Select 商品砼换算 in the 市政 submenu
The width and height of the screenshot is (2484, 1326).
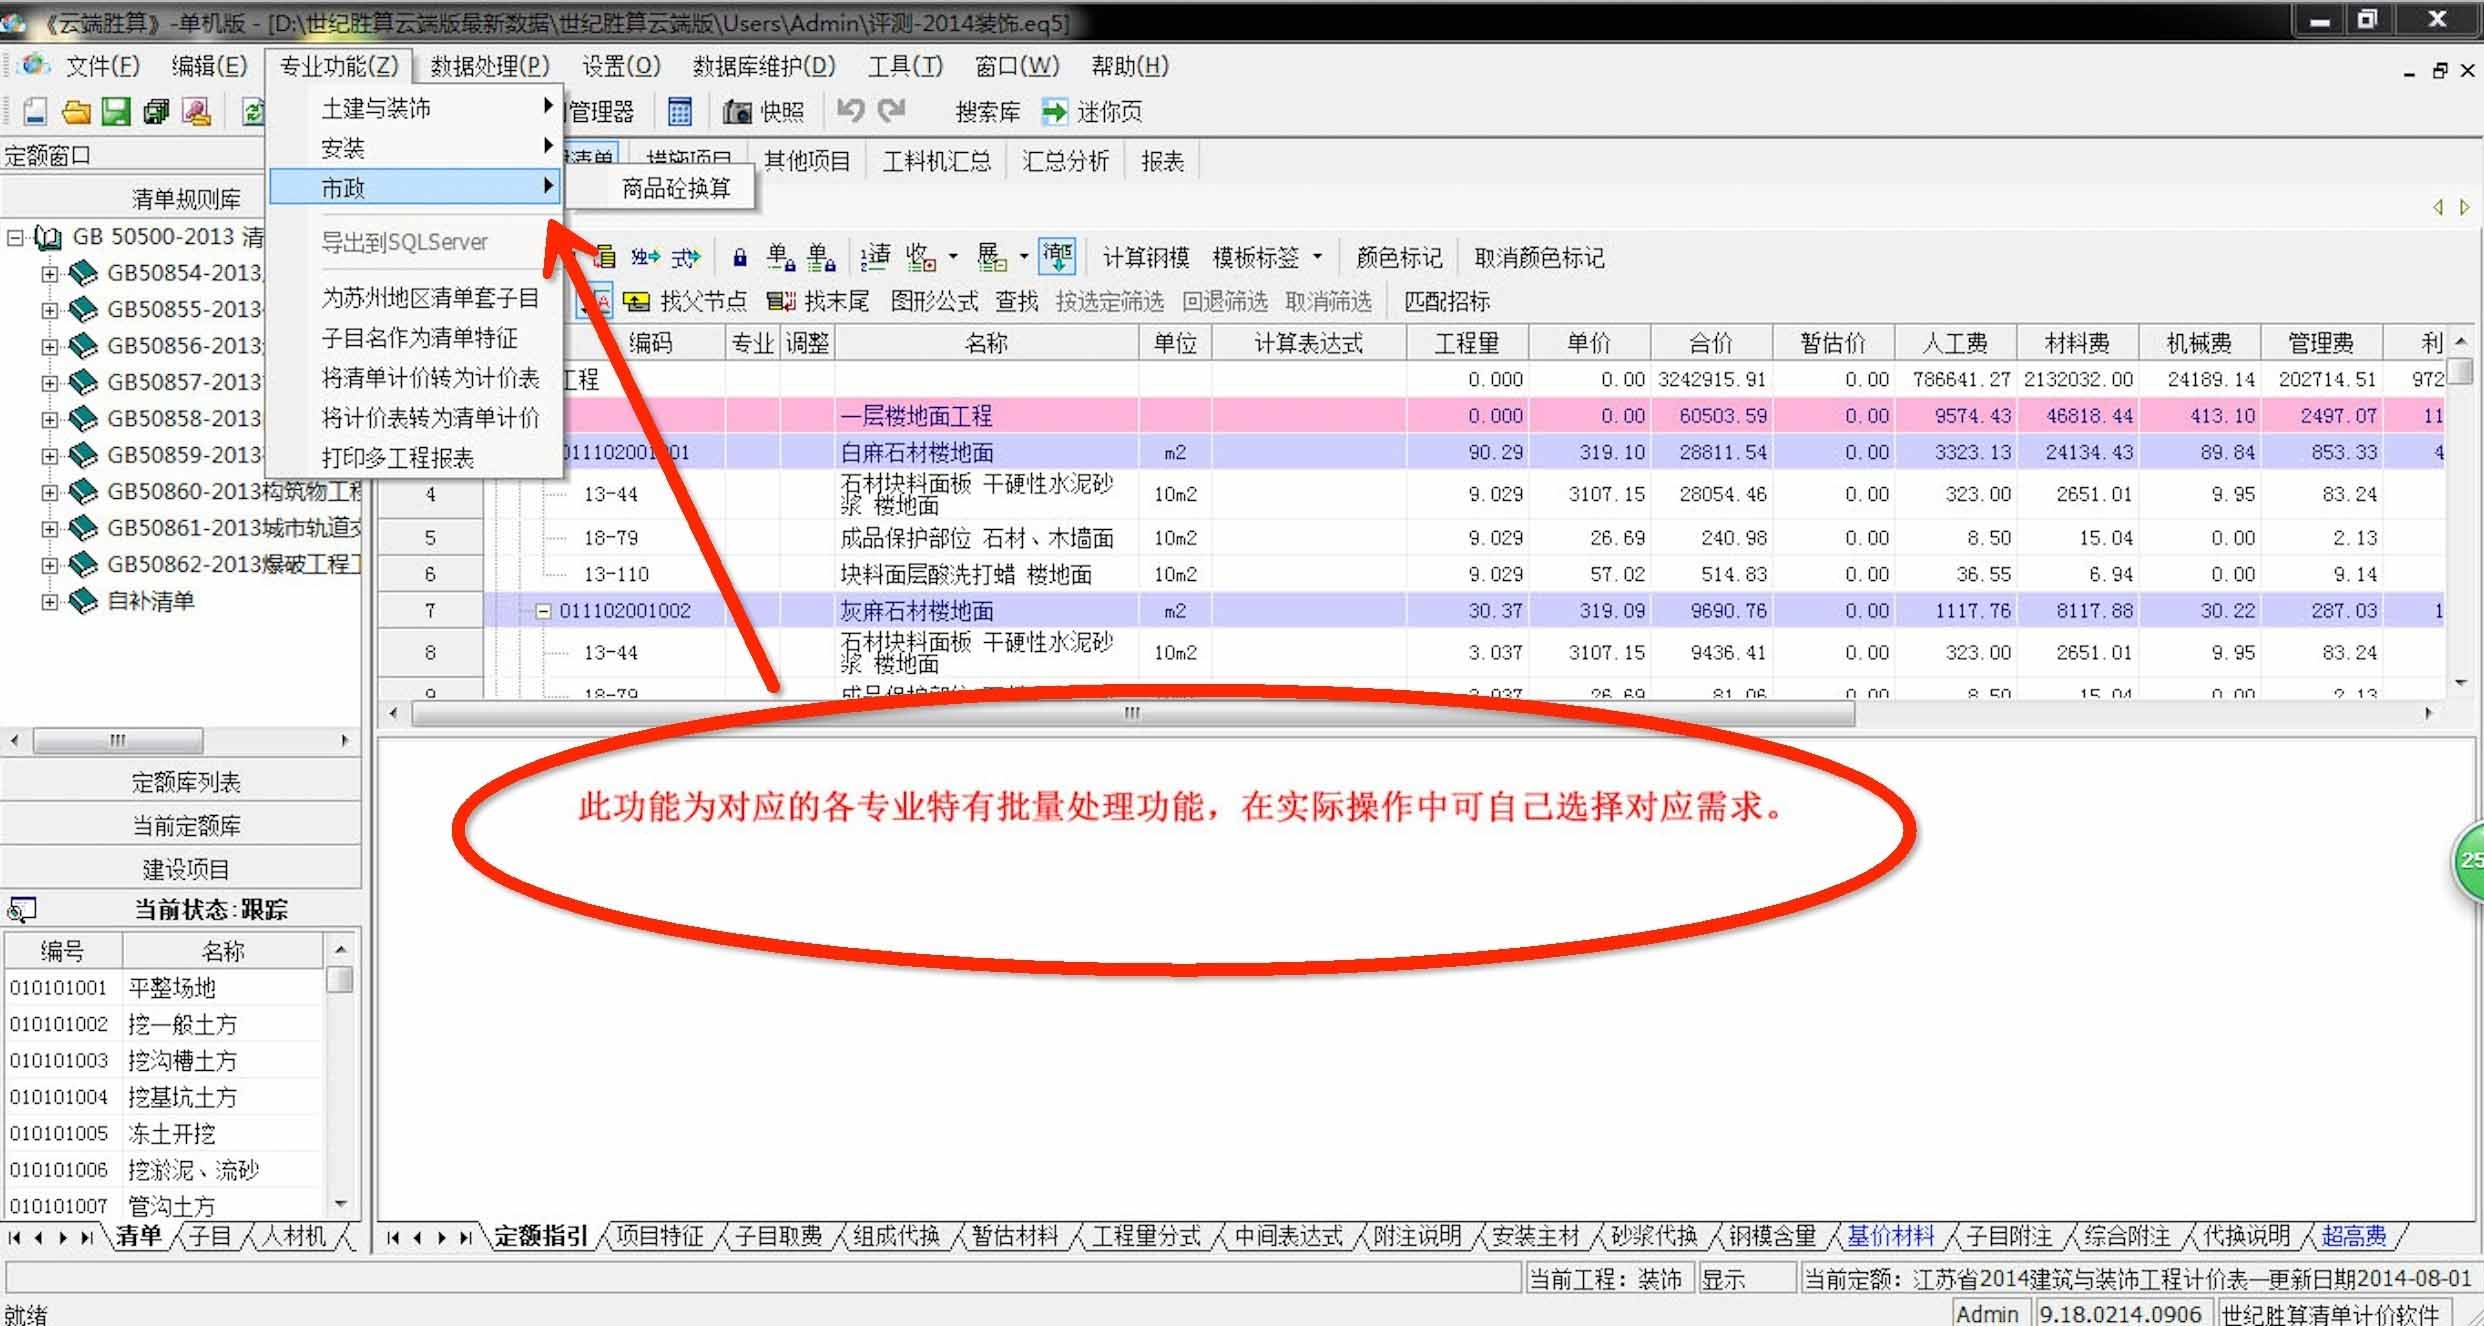[x=676, y=188]
